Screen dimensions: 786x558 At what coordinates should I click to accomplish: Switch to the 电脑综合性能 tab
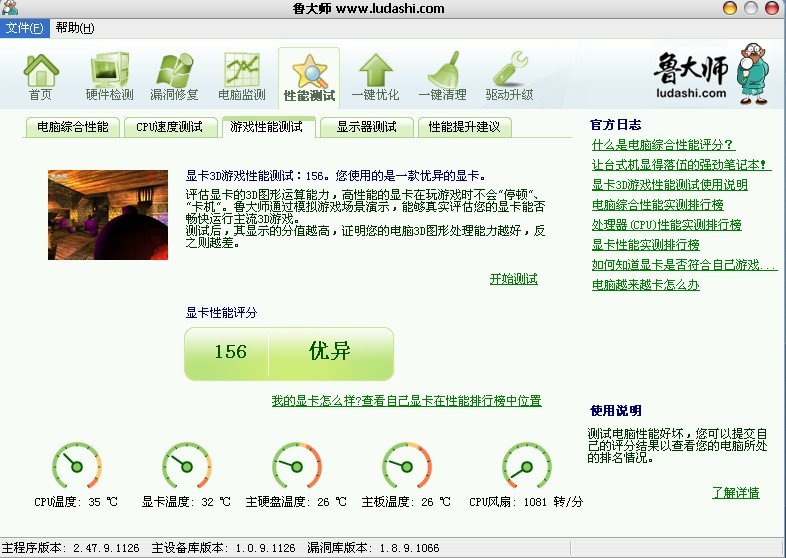(x=73, y=127)
